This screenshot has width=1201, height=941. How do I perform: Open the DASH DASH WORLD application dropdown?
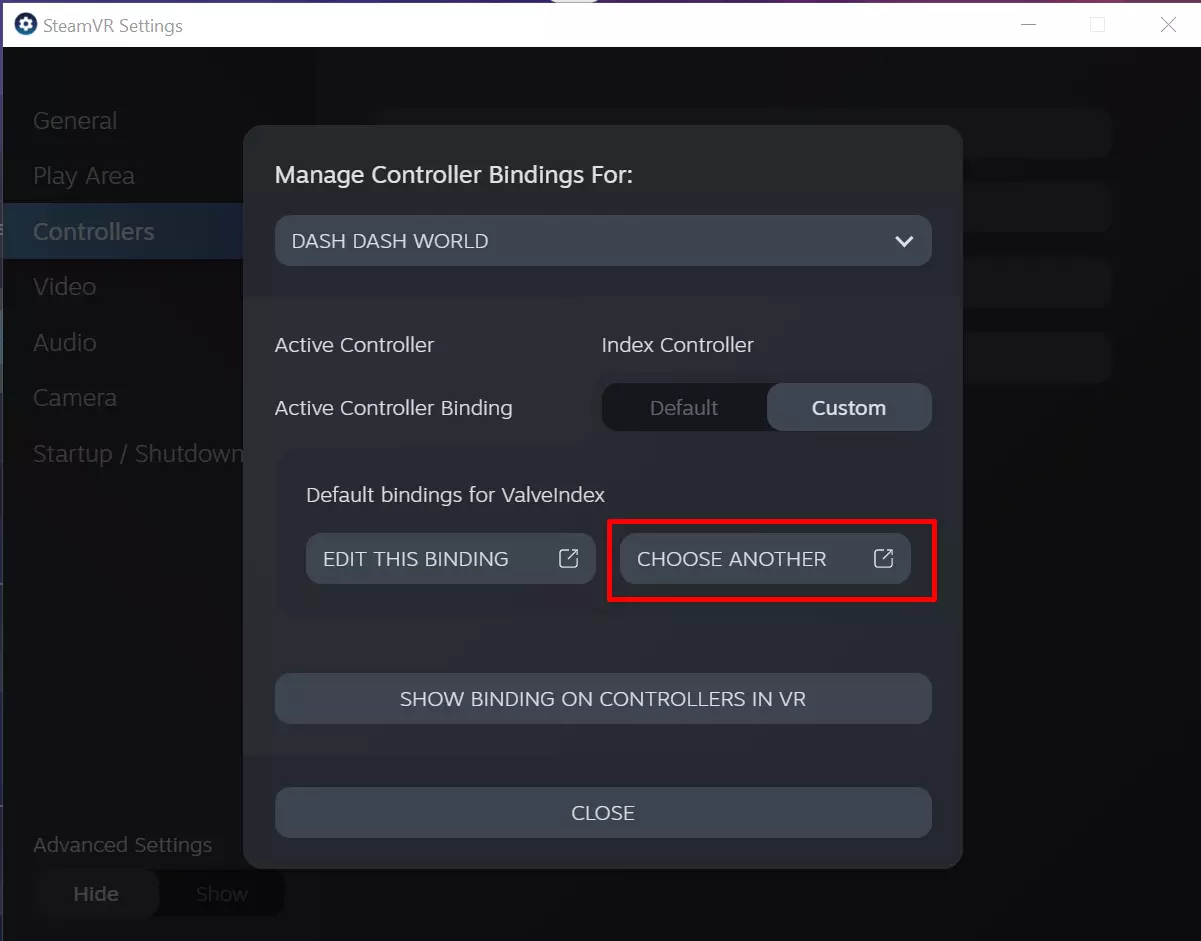pyautogui.click(x=603, y=241)
